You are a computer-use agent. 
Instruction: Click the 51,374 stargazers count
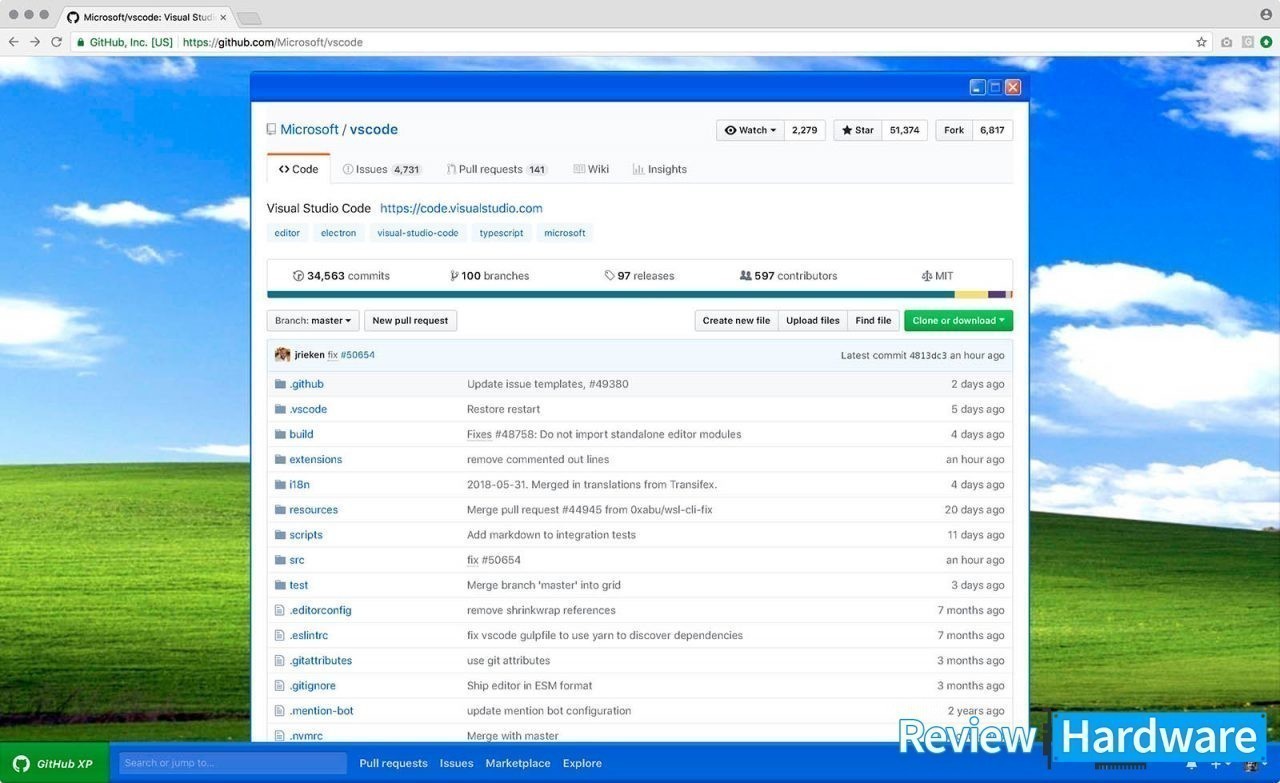click(904, 130)
